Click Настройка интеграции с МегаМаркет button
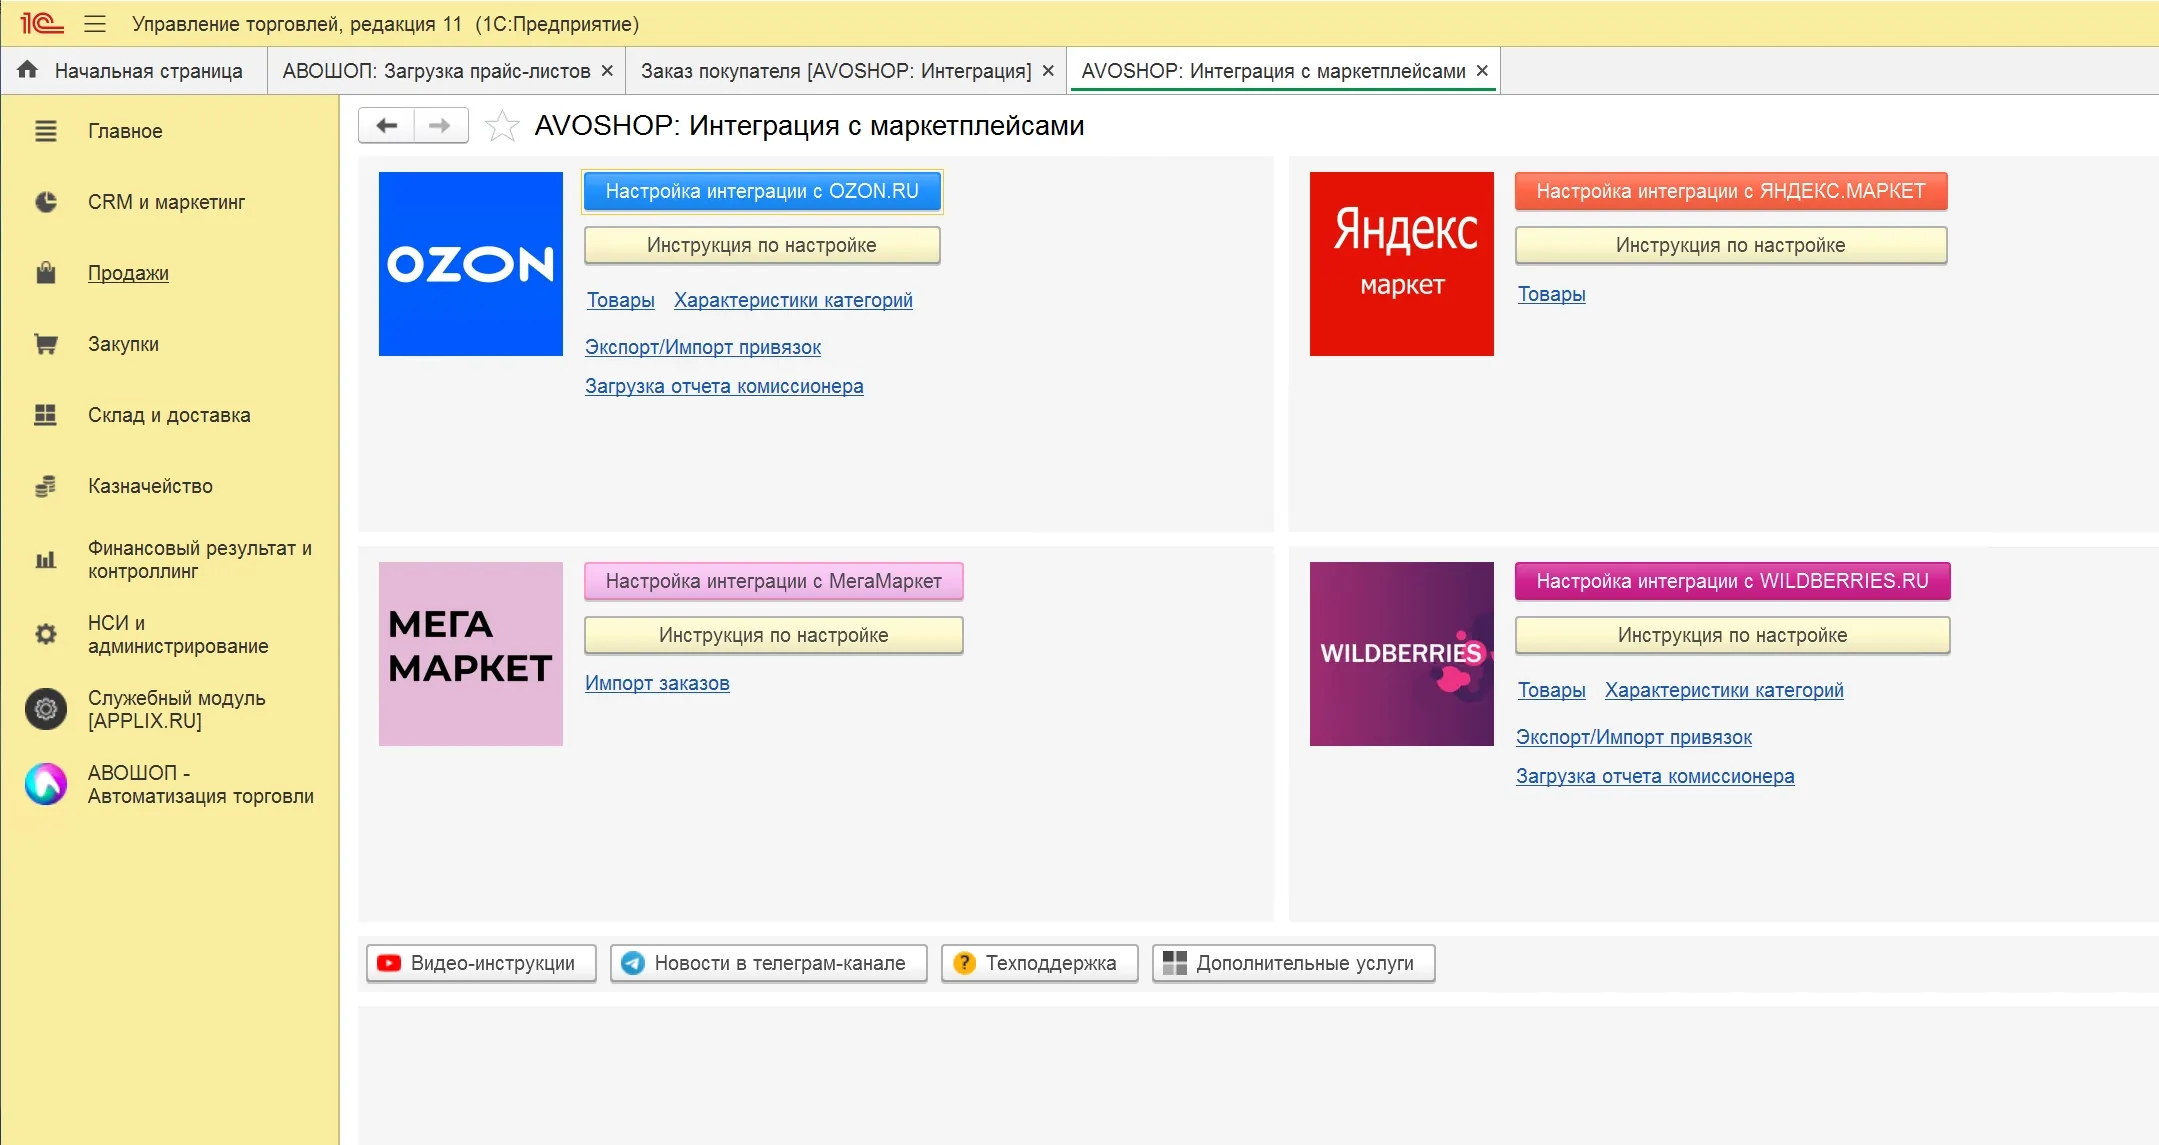2159x1145 pixels. click(774, 581)
